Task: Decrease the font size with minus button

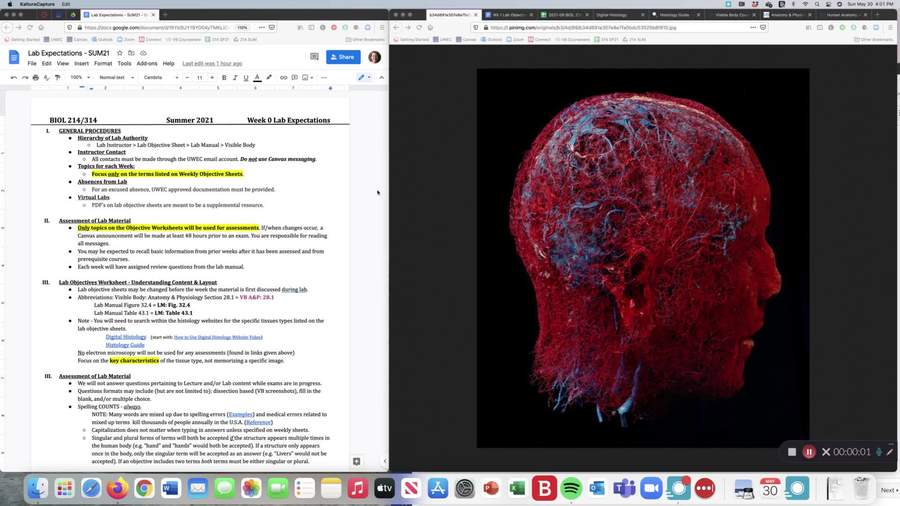Action: point(187,77)
